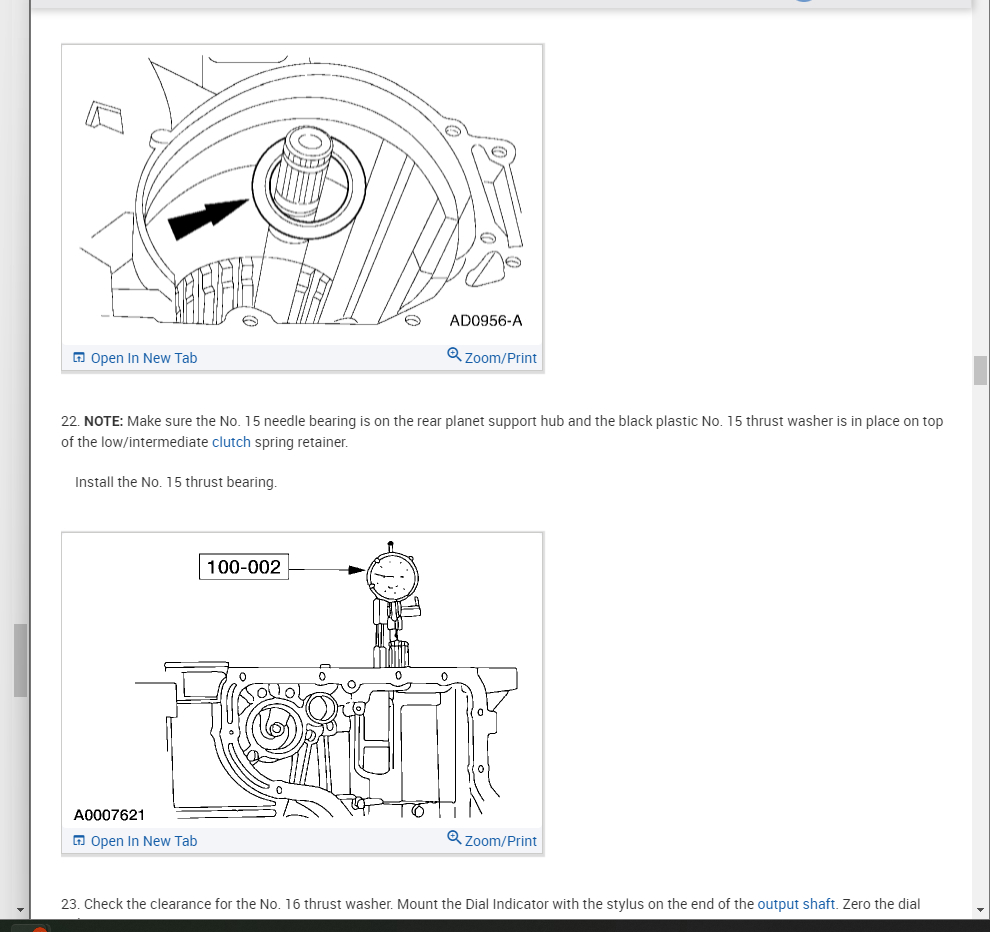
Task: Click magnifier icon below A0007621 image
Action: (454, 838)
